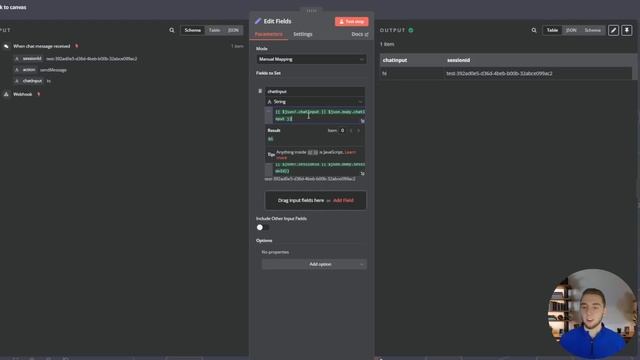This screenshot has width=640, height=360.
Task: Go to previous item in Result preview
Action: (x=351, y=131)
